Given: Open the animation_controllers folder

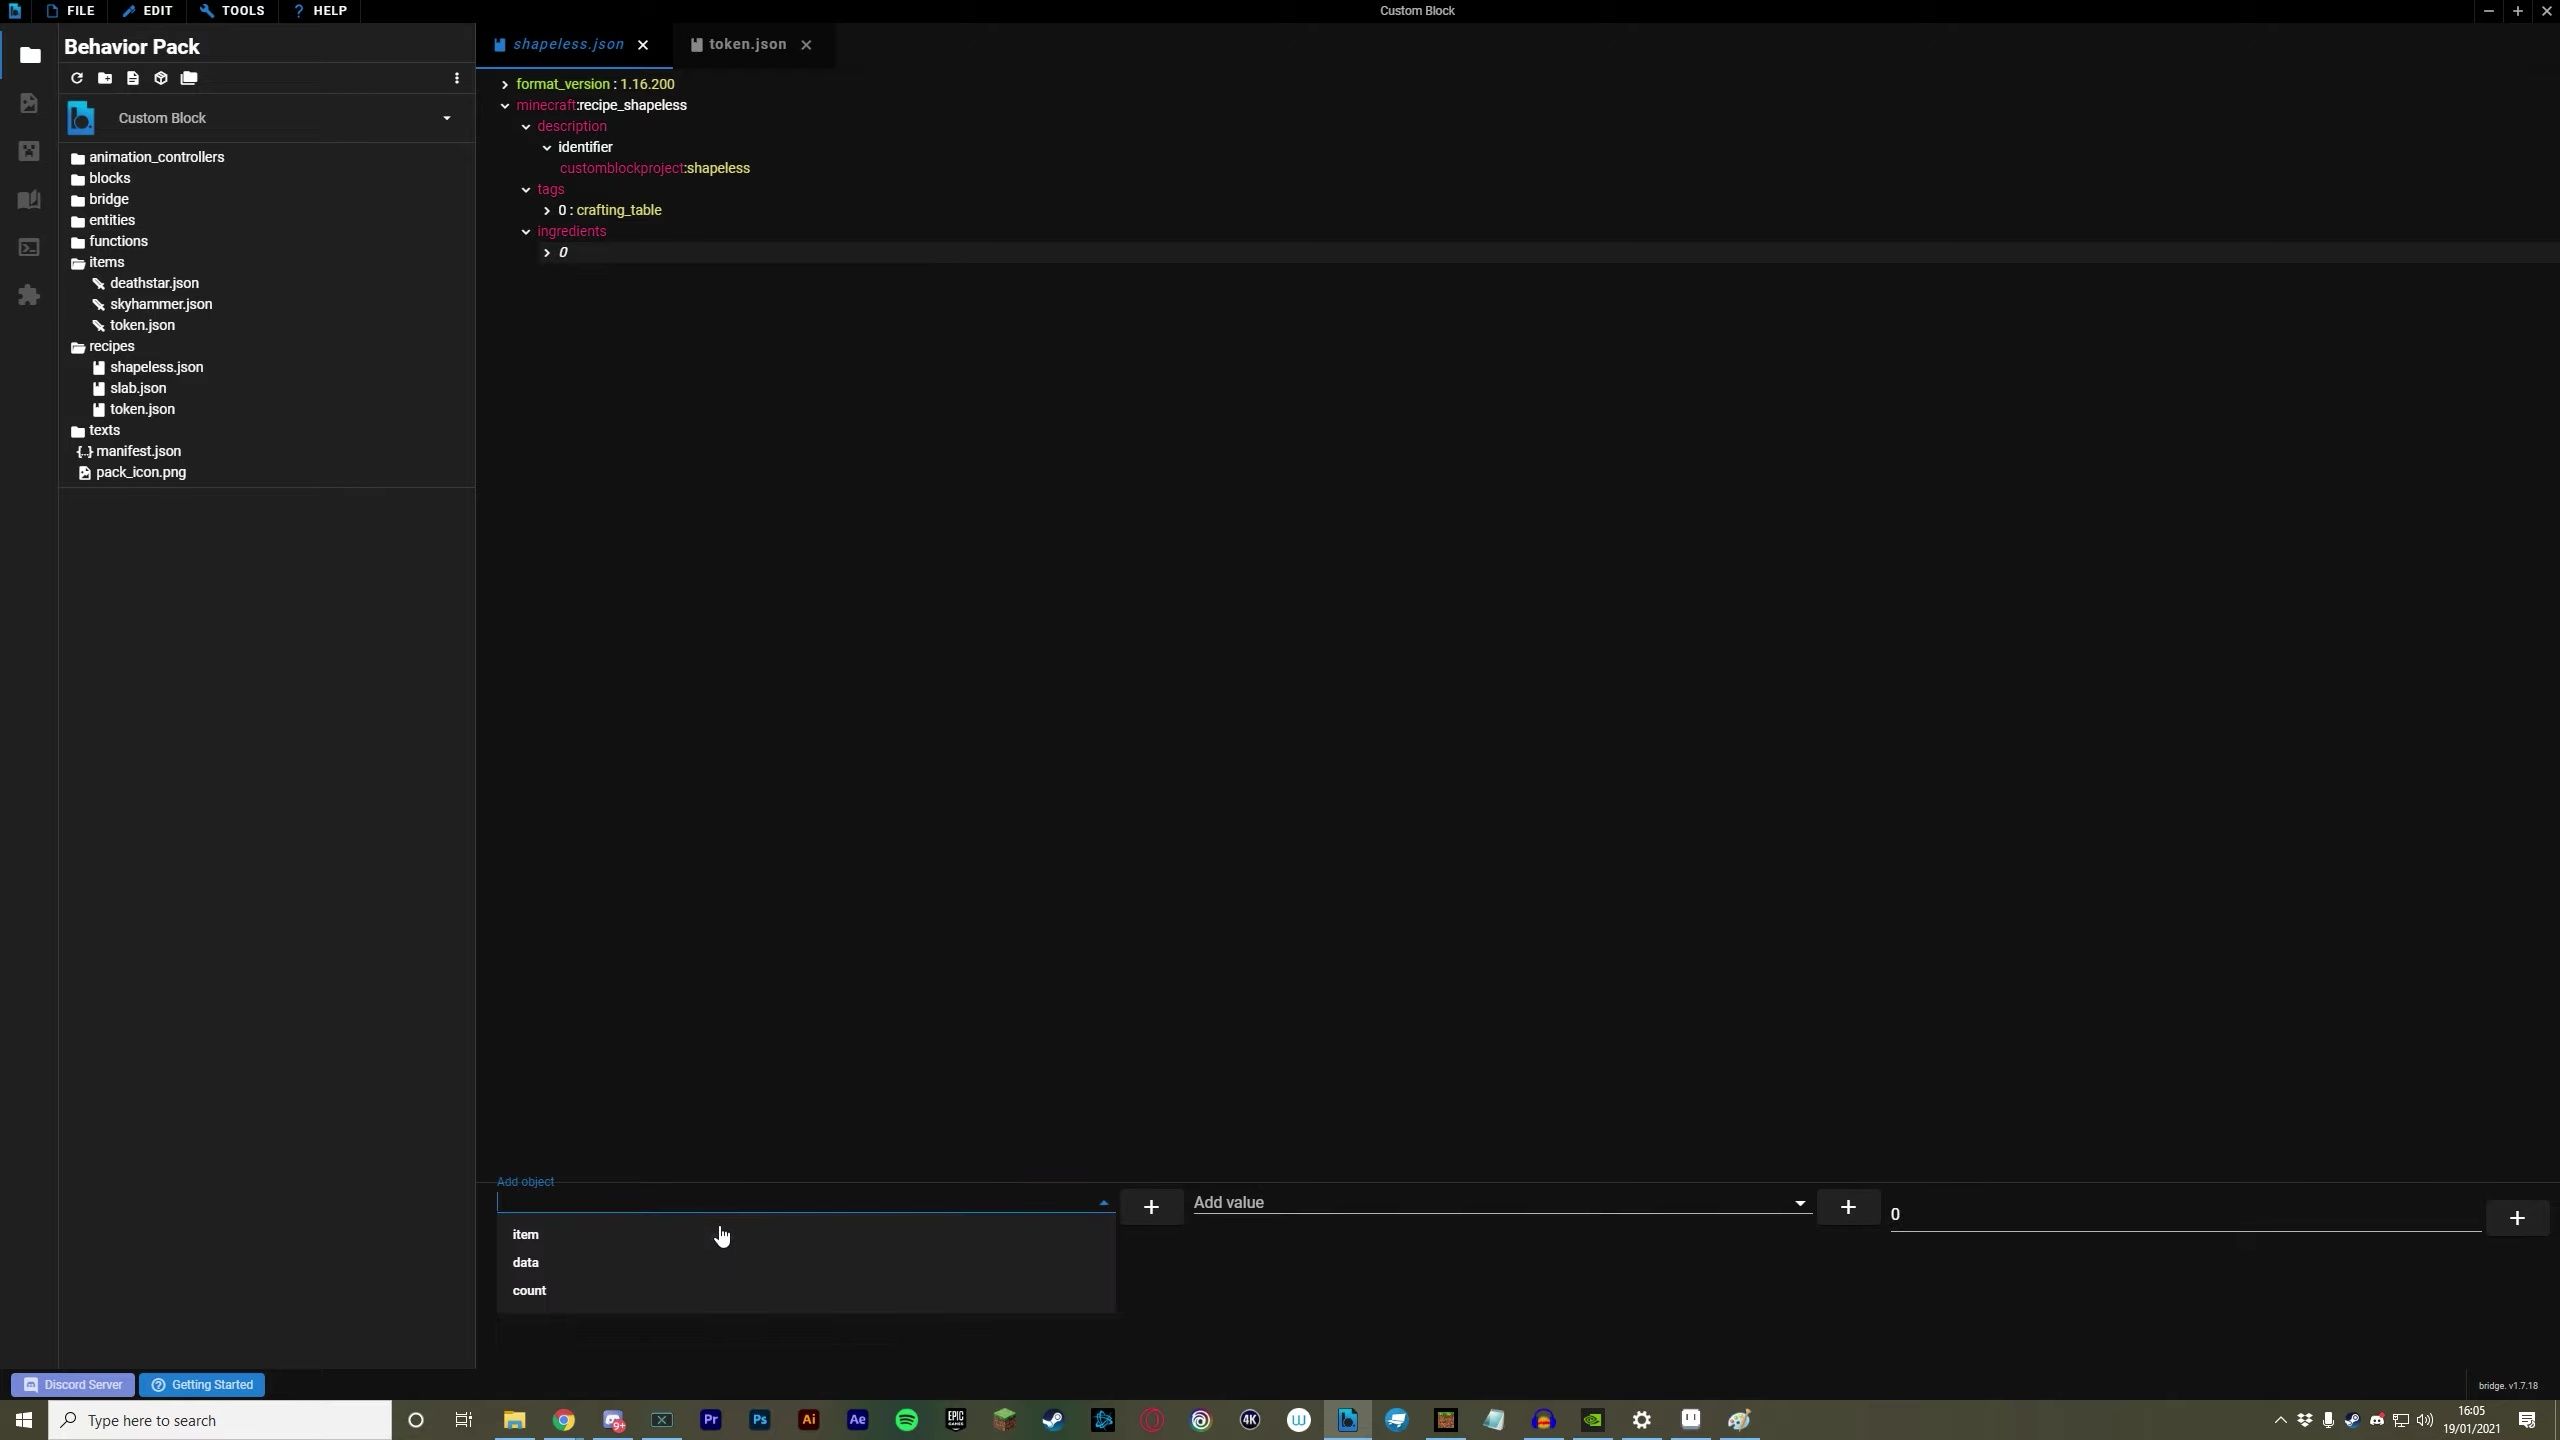Looking at the screenshot, I should click(x=156, y=157).
